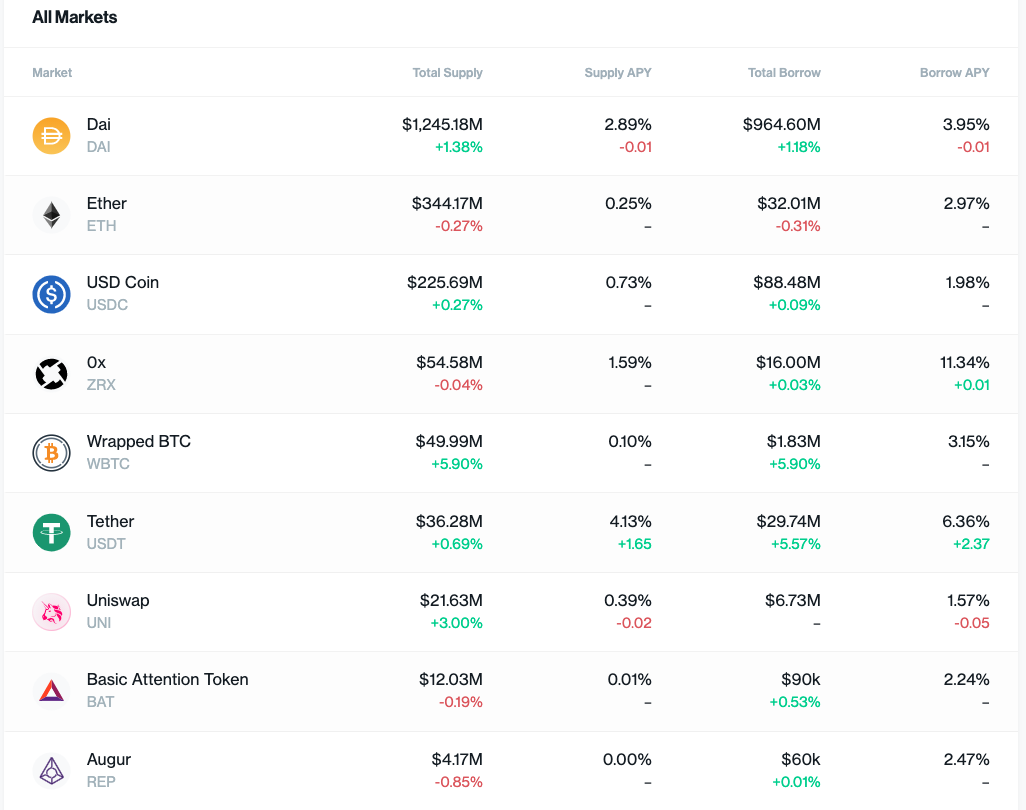1026x810 pixels.
Task: Click 0x total borrow $16.00M
Action: [788, 362]
